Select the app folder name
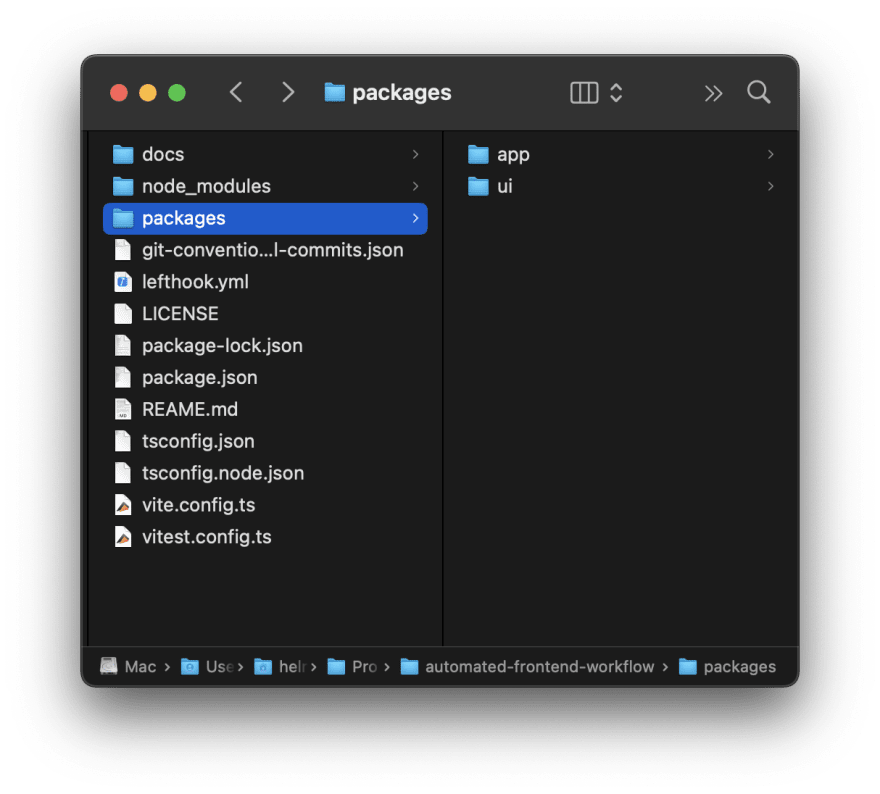 tap(513, 155)
